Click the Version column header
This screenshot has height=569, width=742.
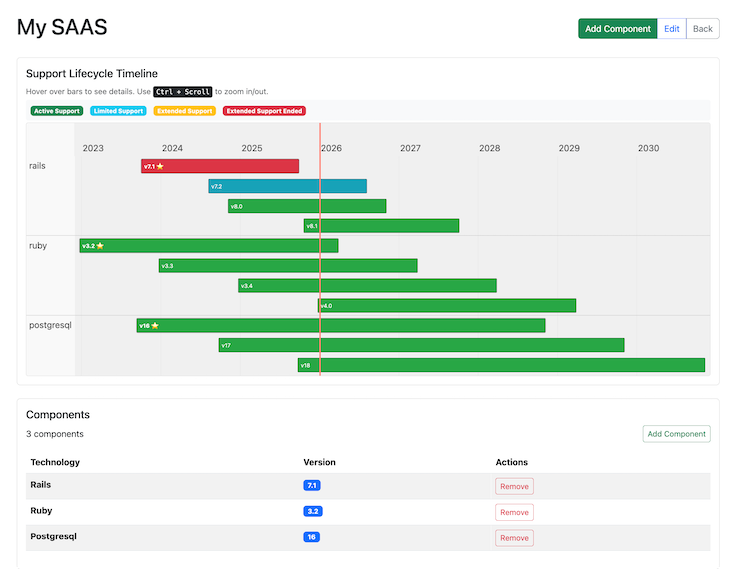(319, 462)
